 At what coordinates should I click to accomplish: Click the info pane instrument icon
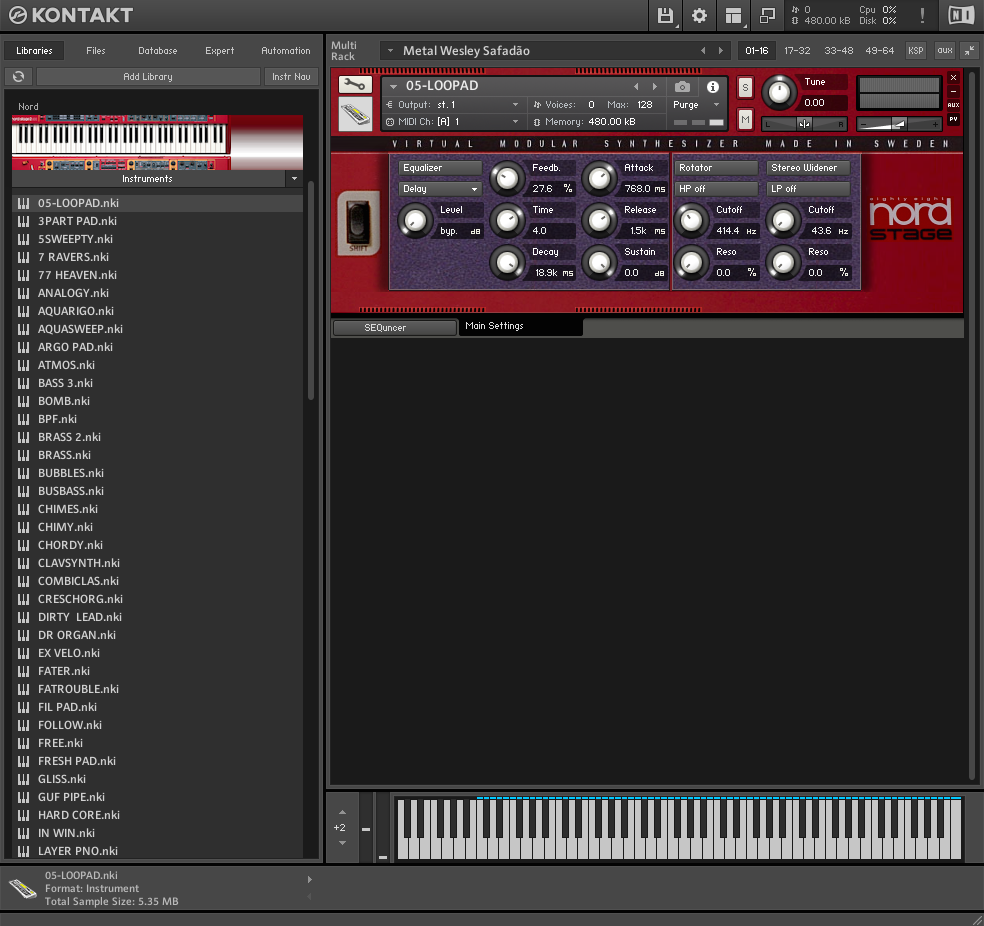click(x=23, y=888)
